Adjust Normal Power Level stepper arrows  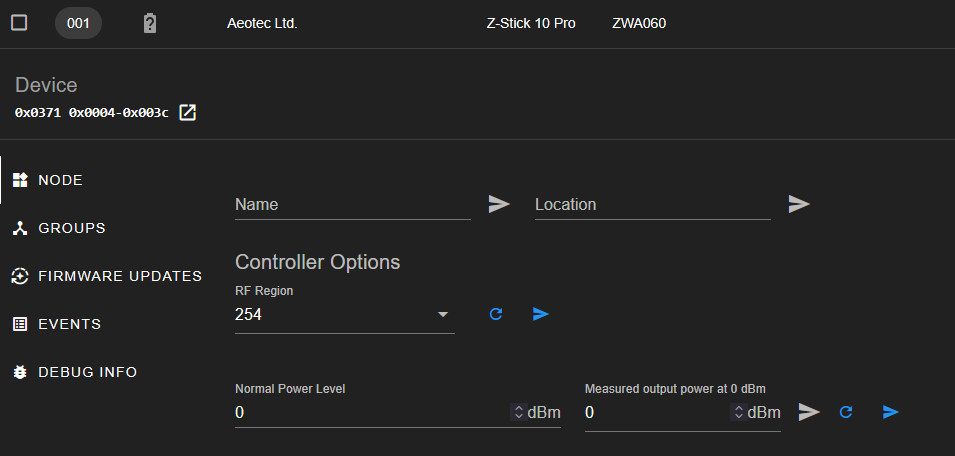(518, 413)
